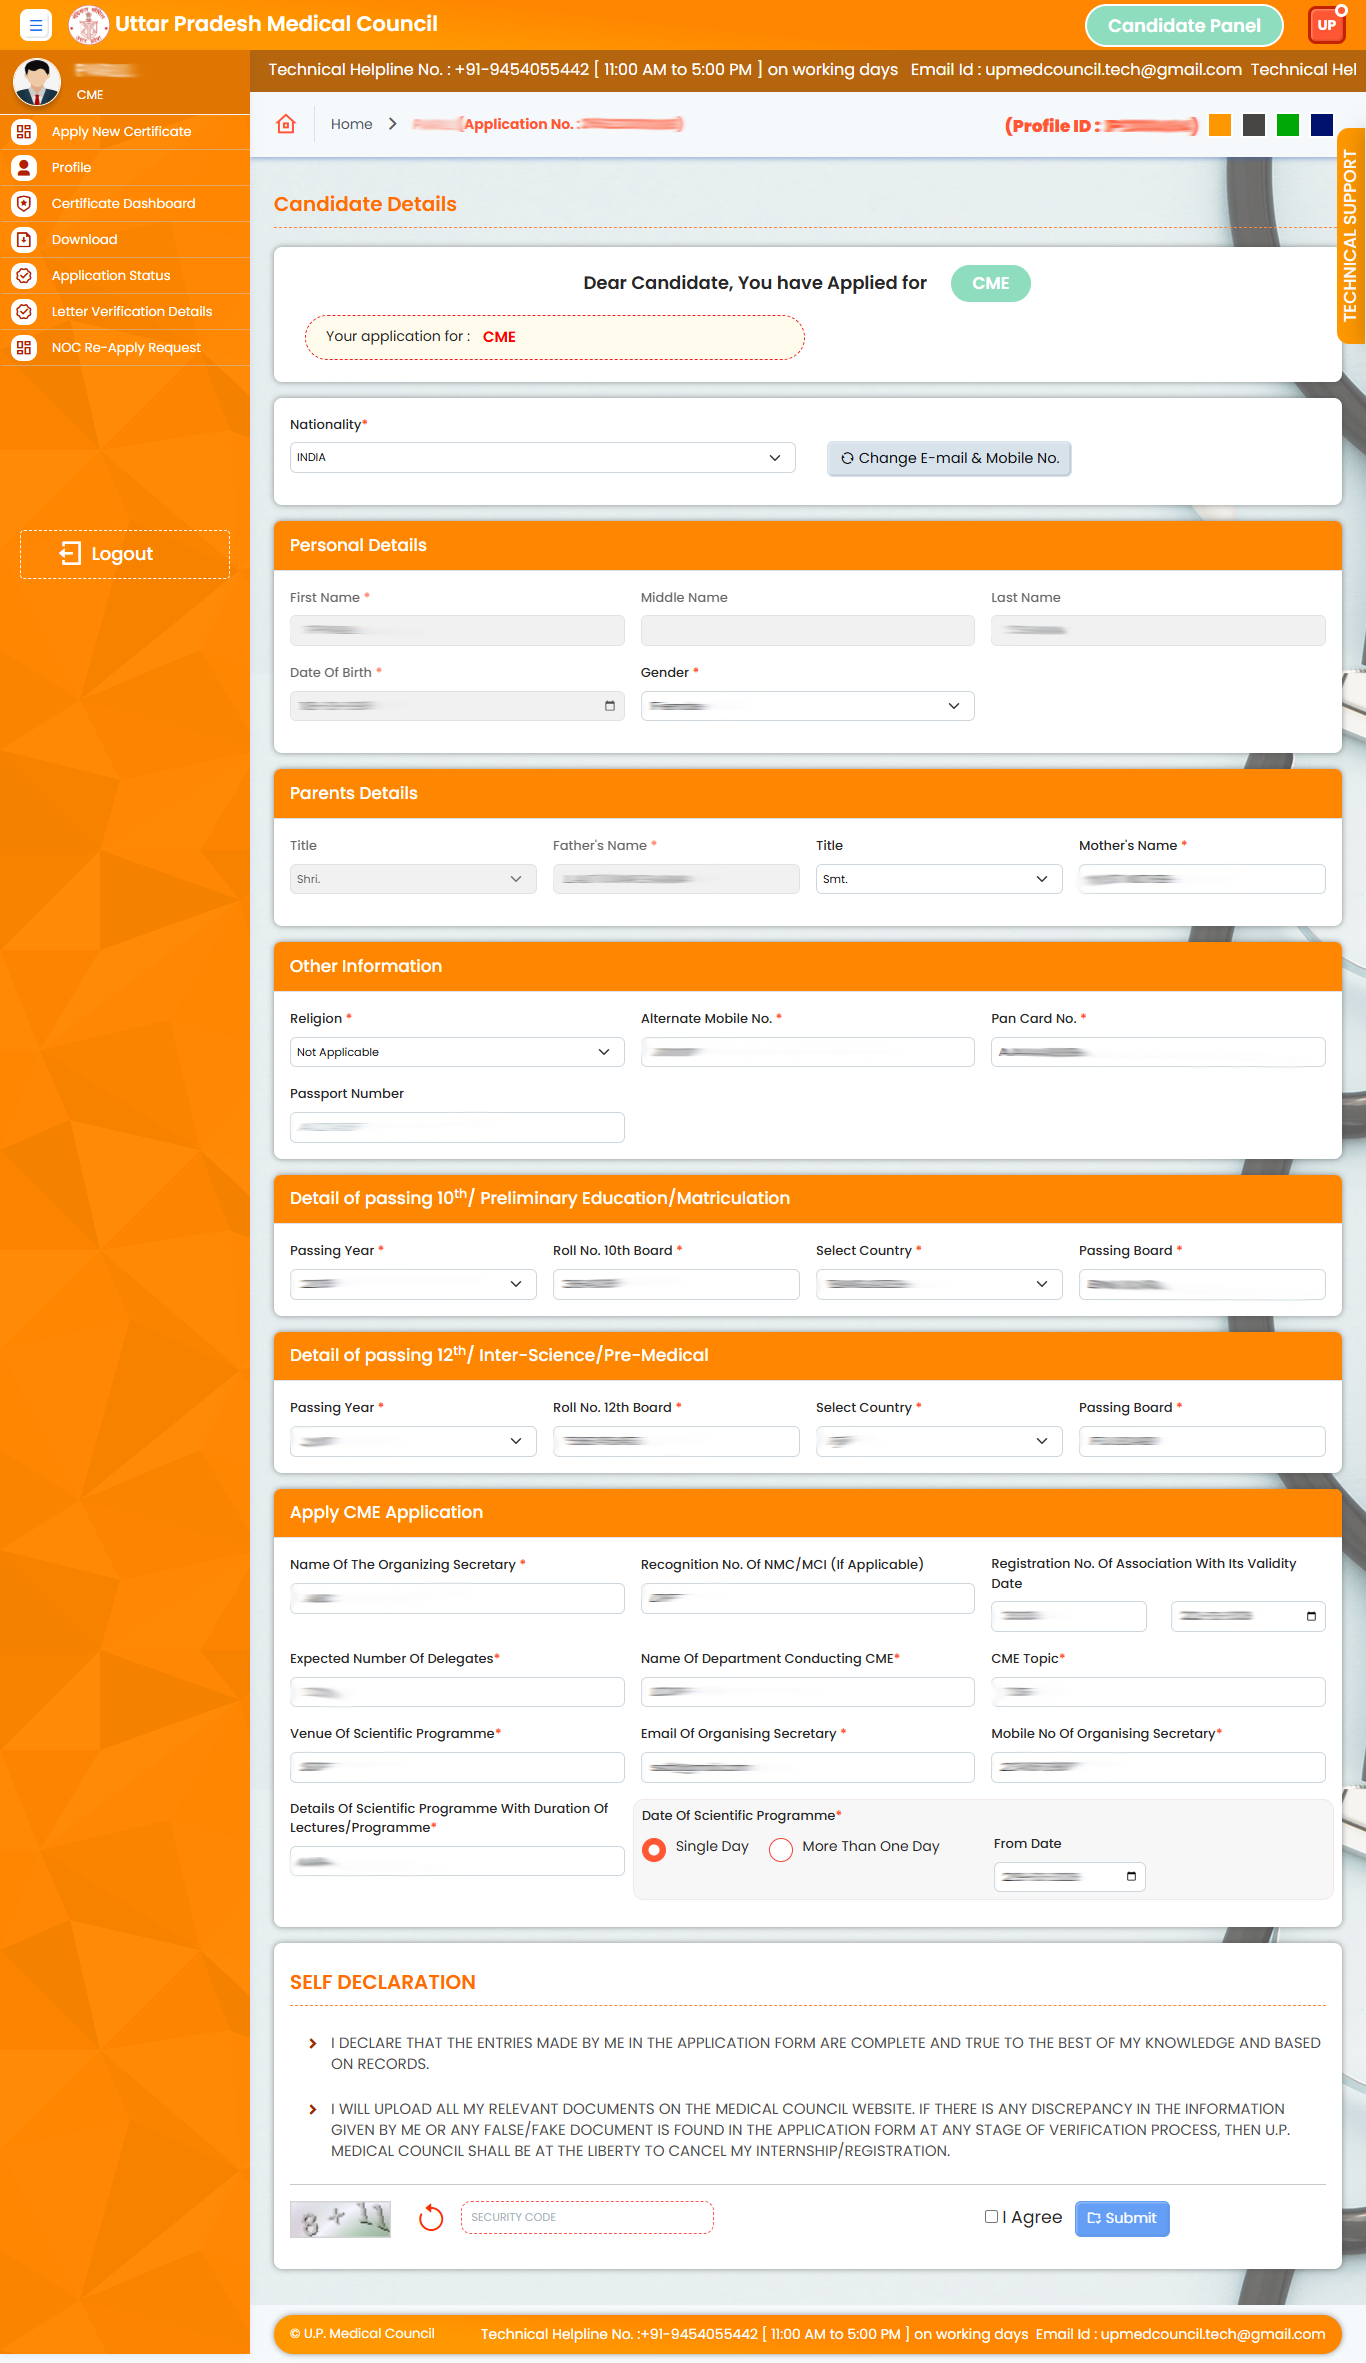Click the home icon in breadcrumb
Screen dimensions: 1366x2363
[286, 124]
